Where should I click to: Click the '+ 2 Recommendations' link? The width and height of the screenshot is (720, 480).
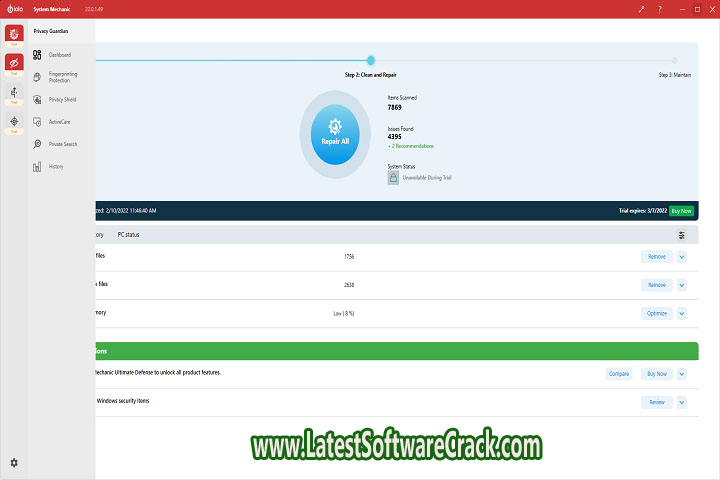(411, 146)
